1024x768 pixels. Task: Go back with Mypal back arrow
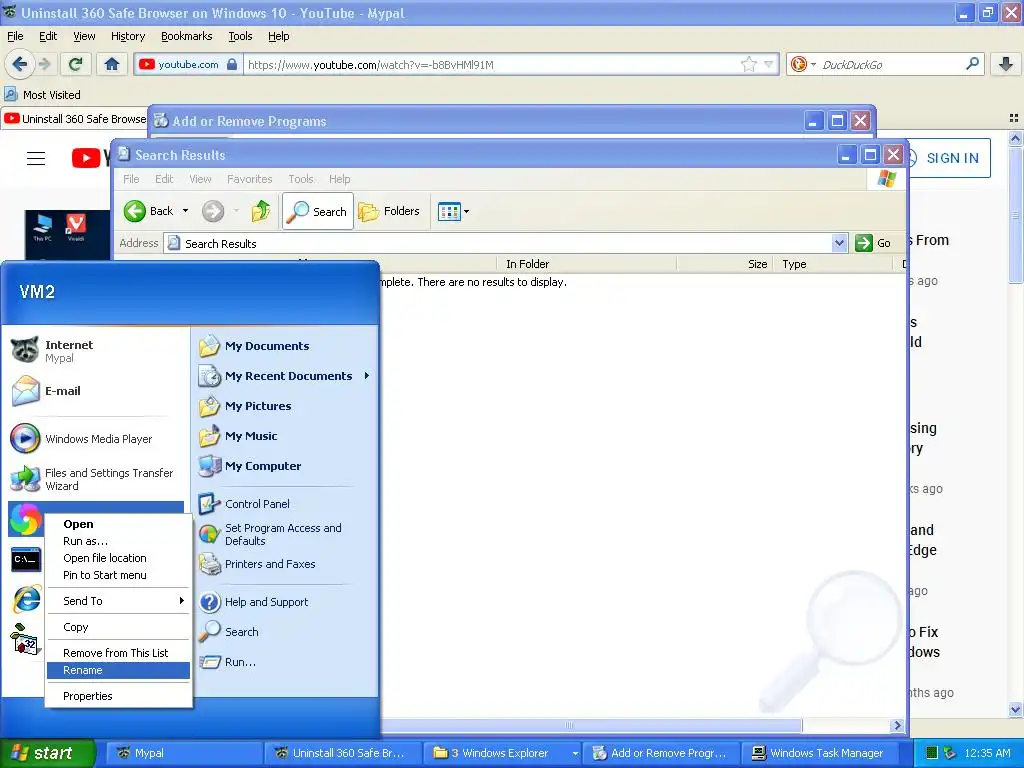tap(19, 64)
